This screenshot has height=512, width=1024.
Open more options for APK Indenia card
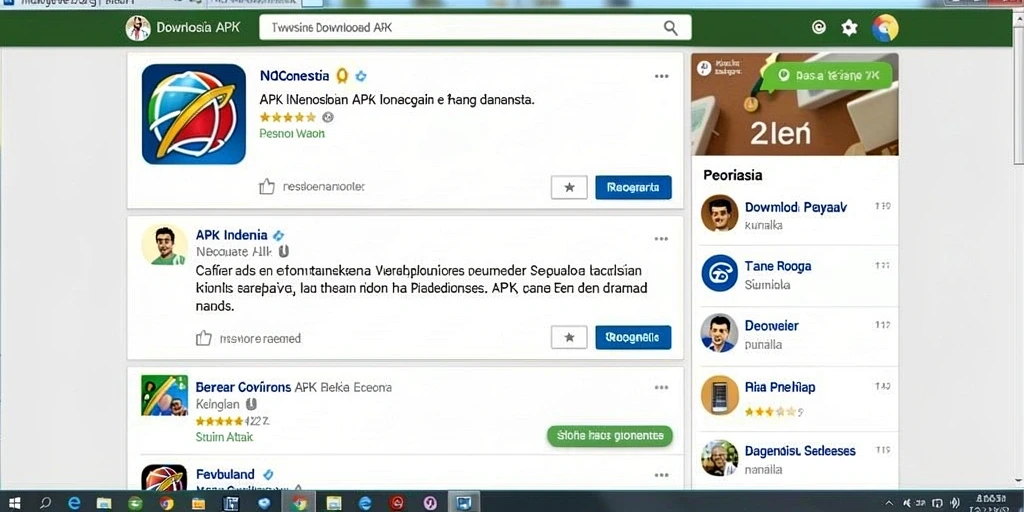click(662, 239)
